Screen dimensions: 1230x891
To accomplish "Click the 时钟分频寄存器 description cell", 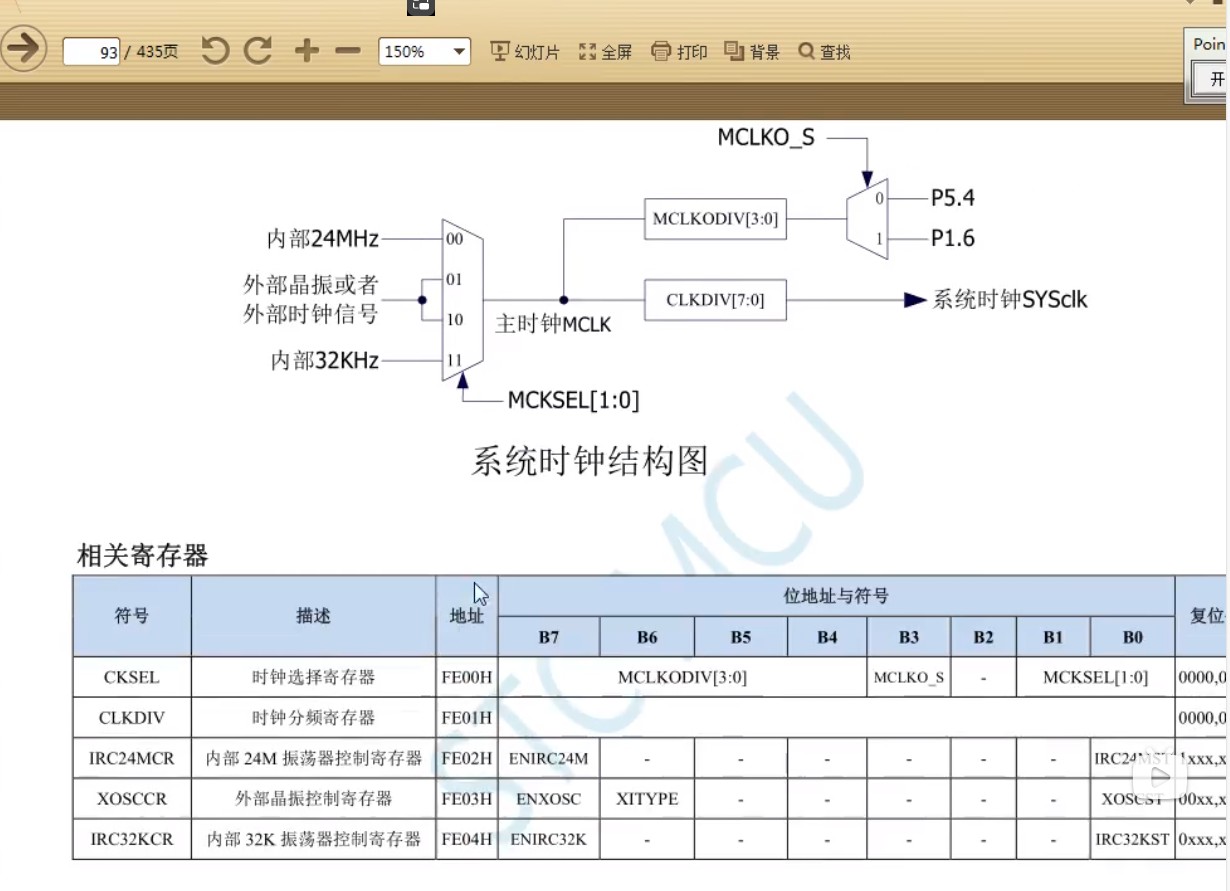I will (313, 718).
